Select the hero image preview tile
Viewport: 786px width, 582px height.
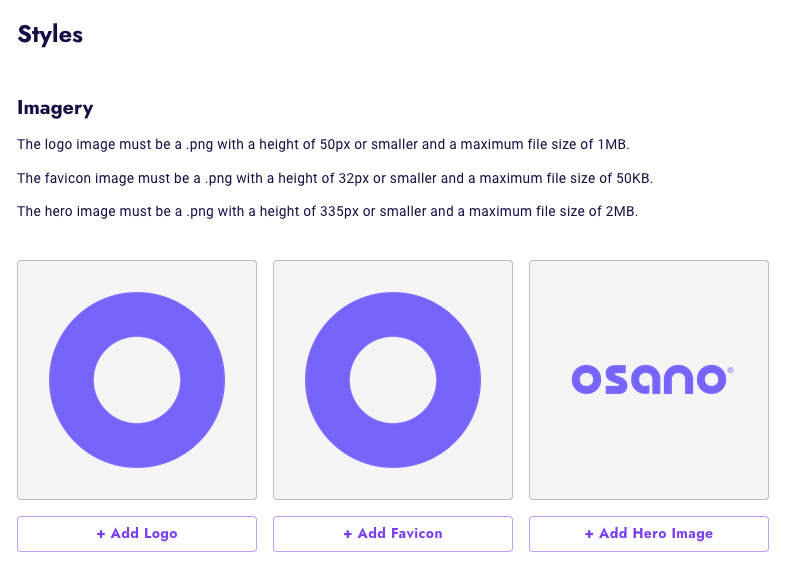tap(649, 380)
